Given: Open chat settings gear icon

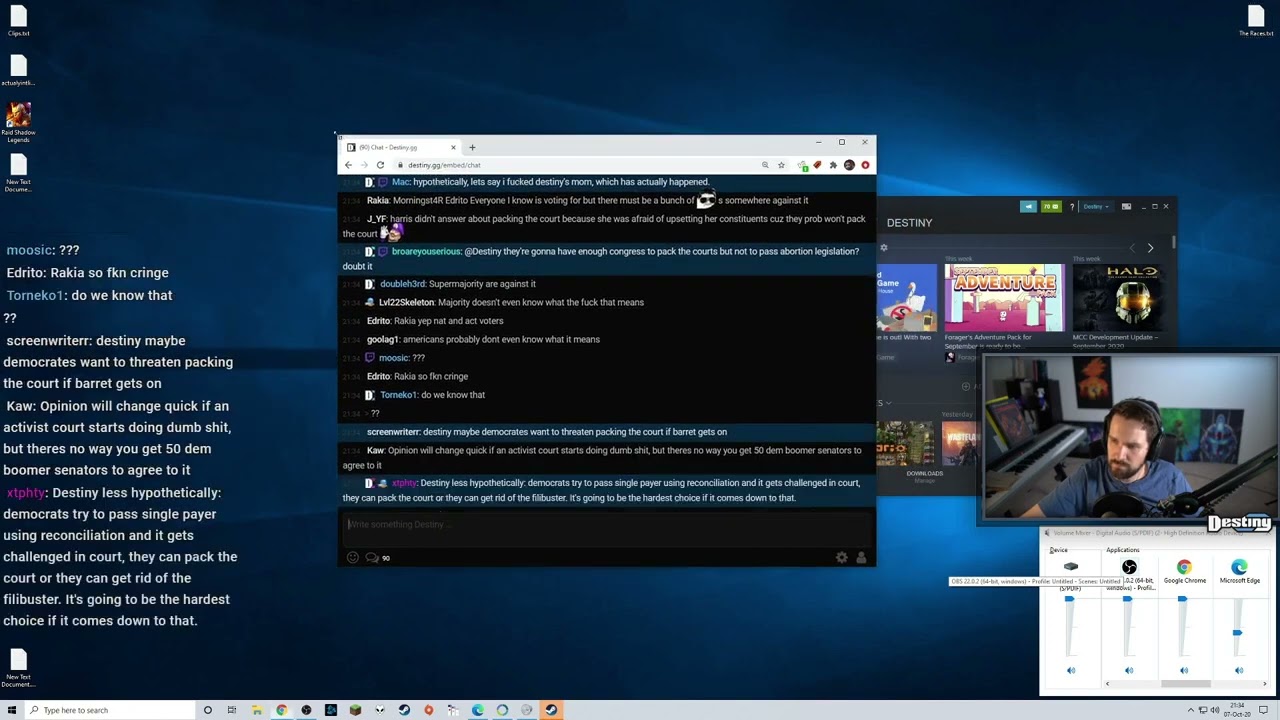Looking at the screenshot, I should tap(842, 558).
